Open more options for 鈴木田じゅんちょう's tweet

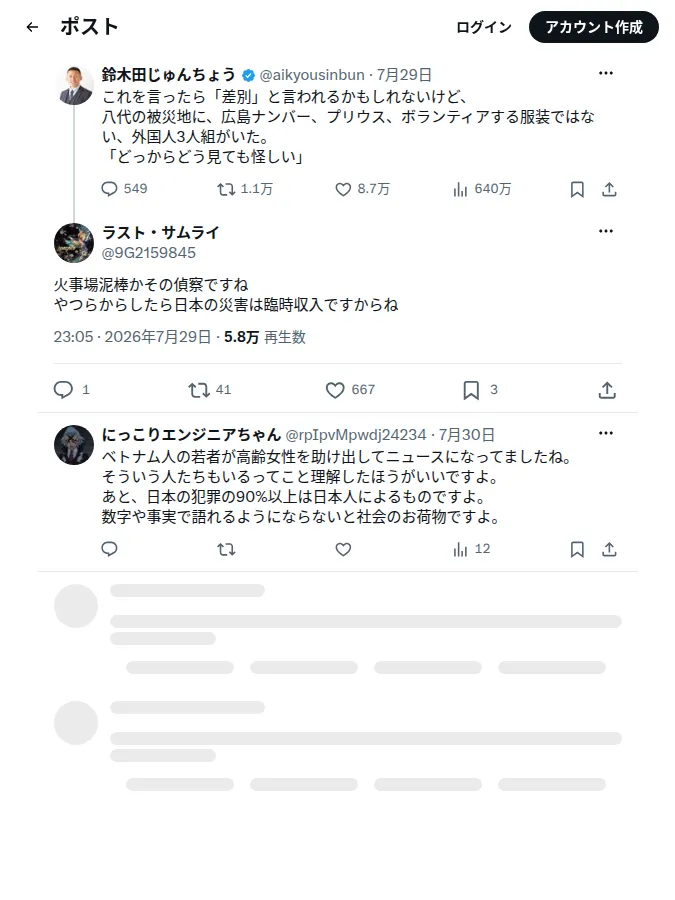tap(606, 73)
